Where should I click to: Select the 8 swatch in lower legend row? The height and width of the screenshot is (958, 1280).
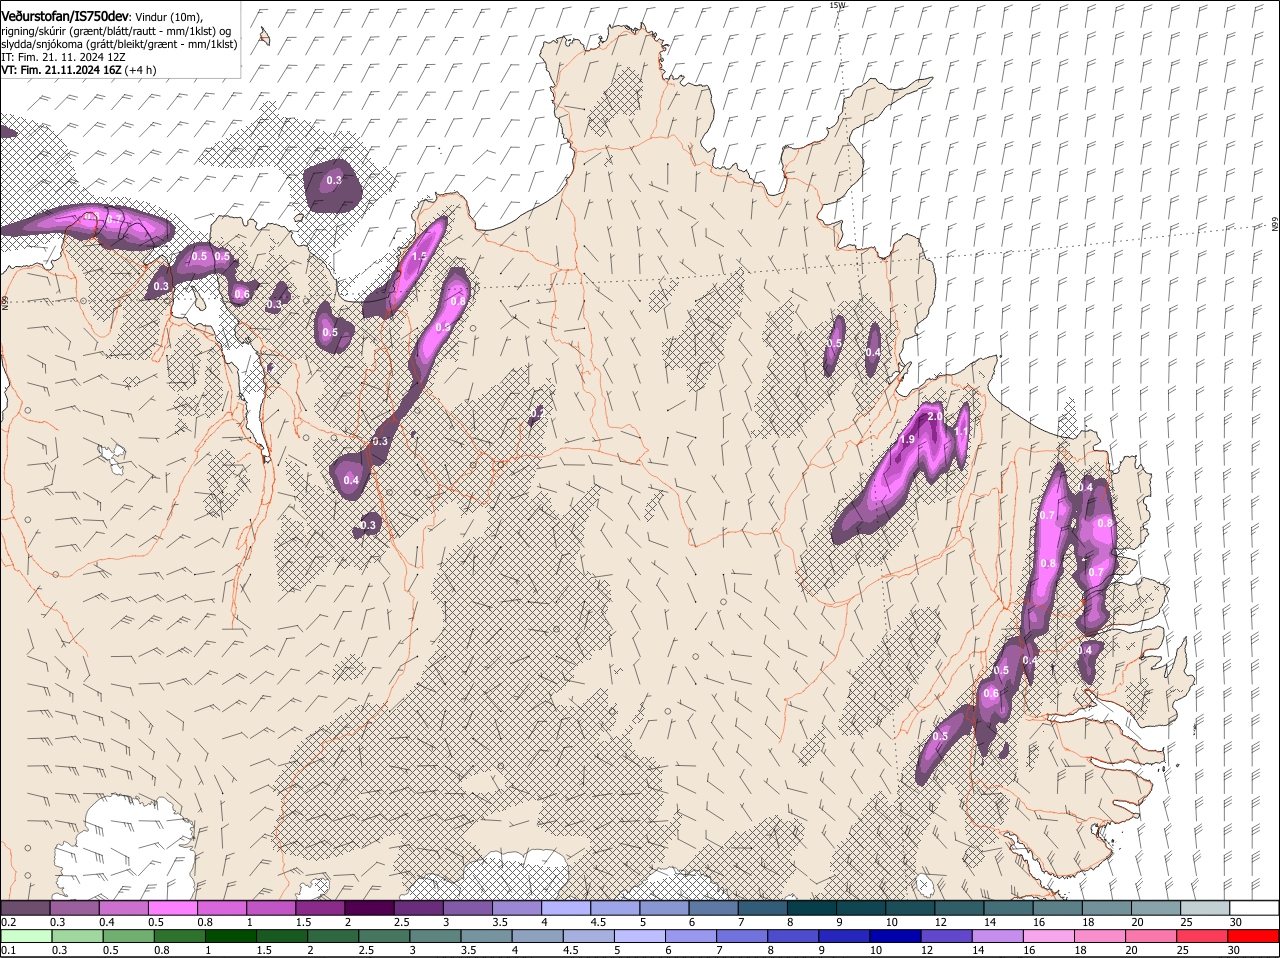(793, 936)
